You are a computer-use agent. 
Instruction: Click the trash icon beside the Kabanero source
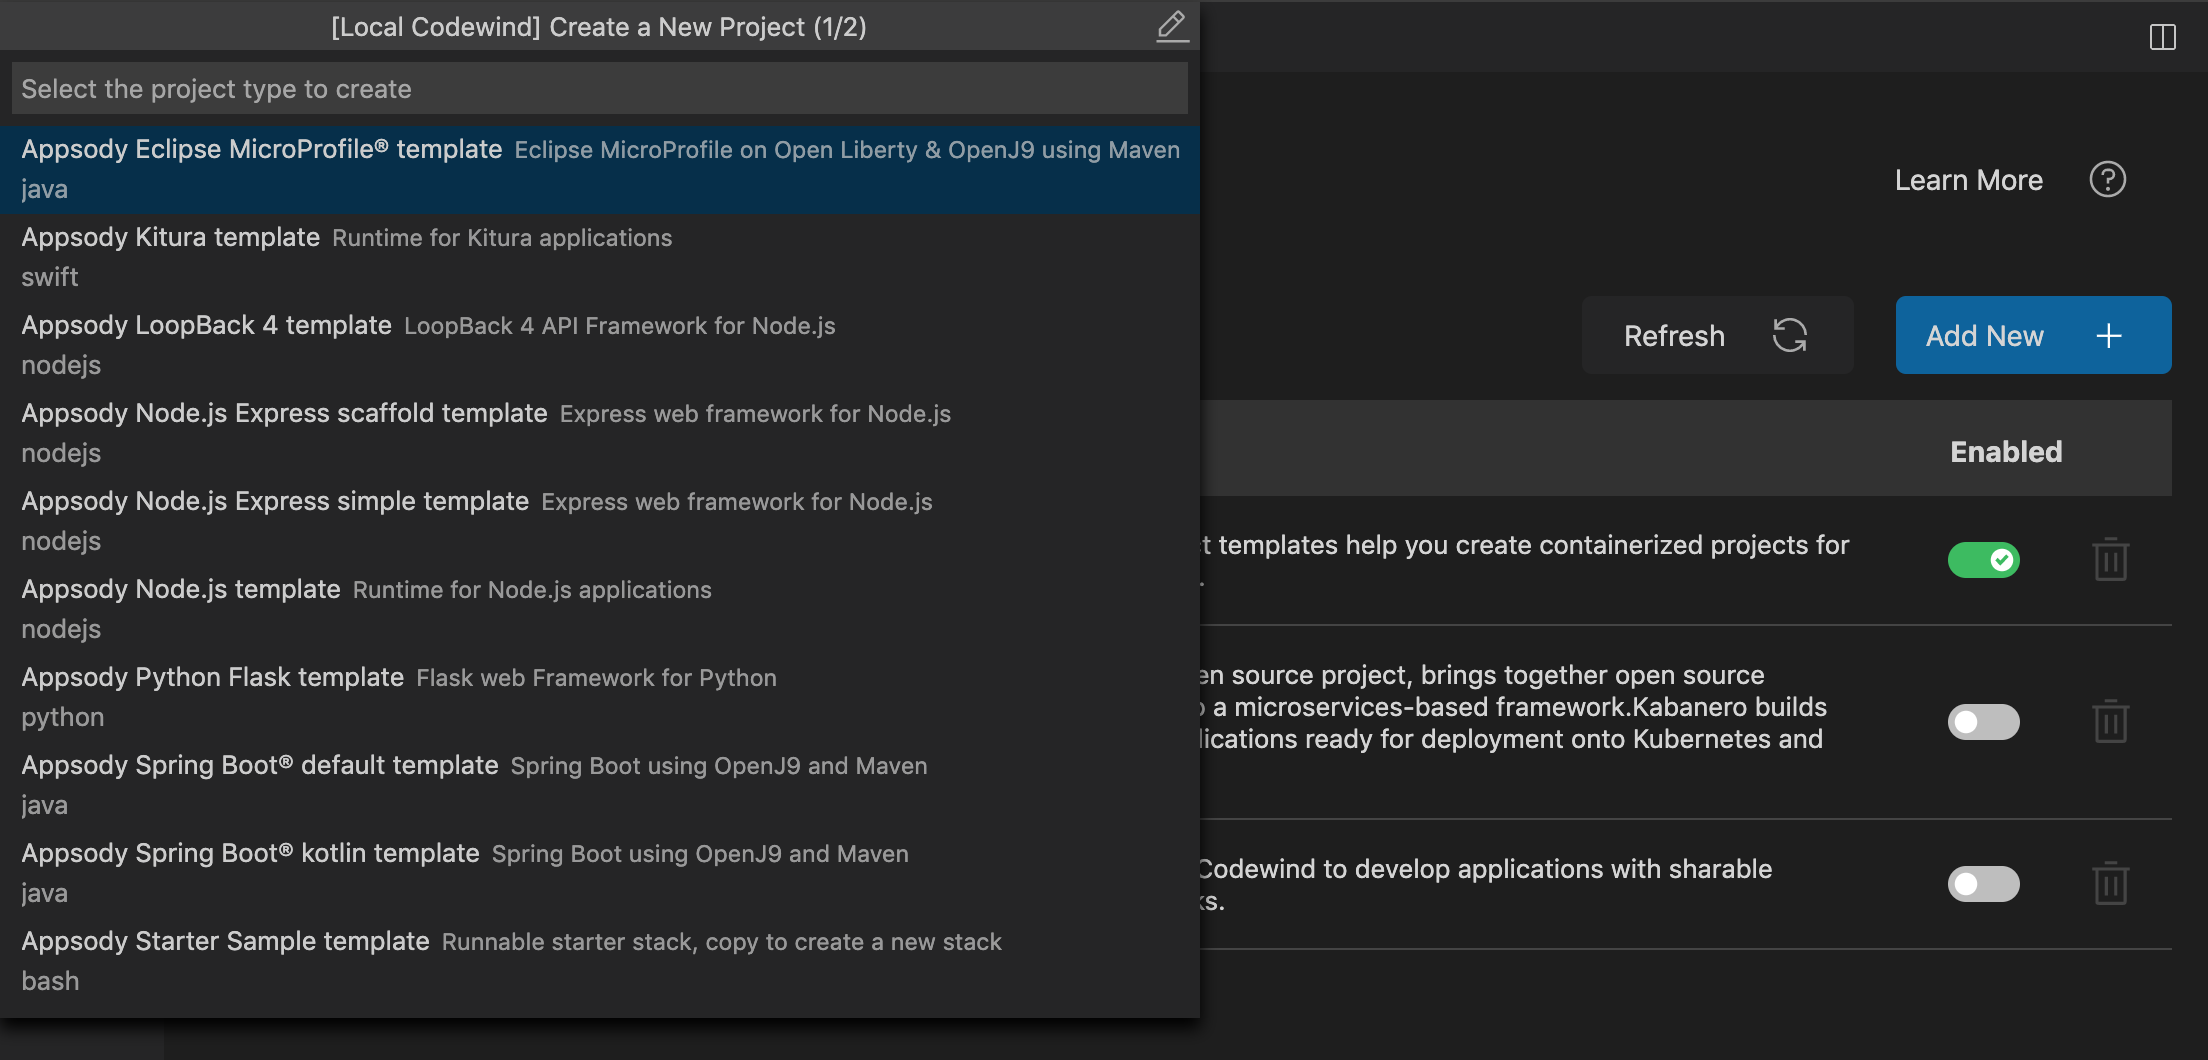[2110, 722]
